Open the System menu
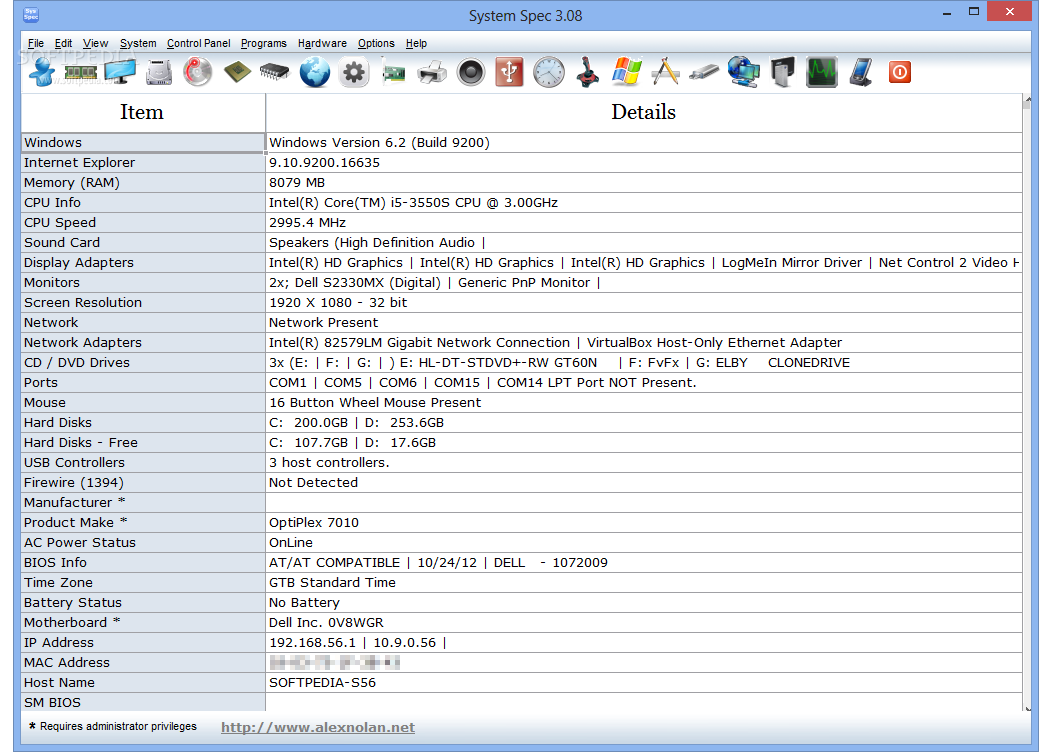The height and width of the screenshot is (752, 1039). [138, 43]
